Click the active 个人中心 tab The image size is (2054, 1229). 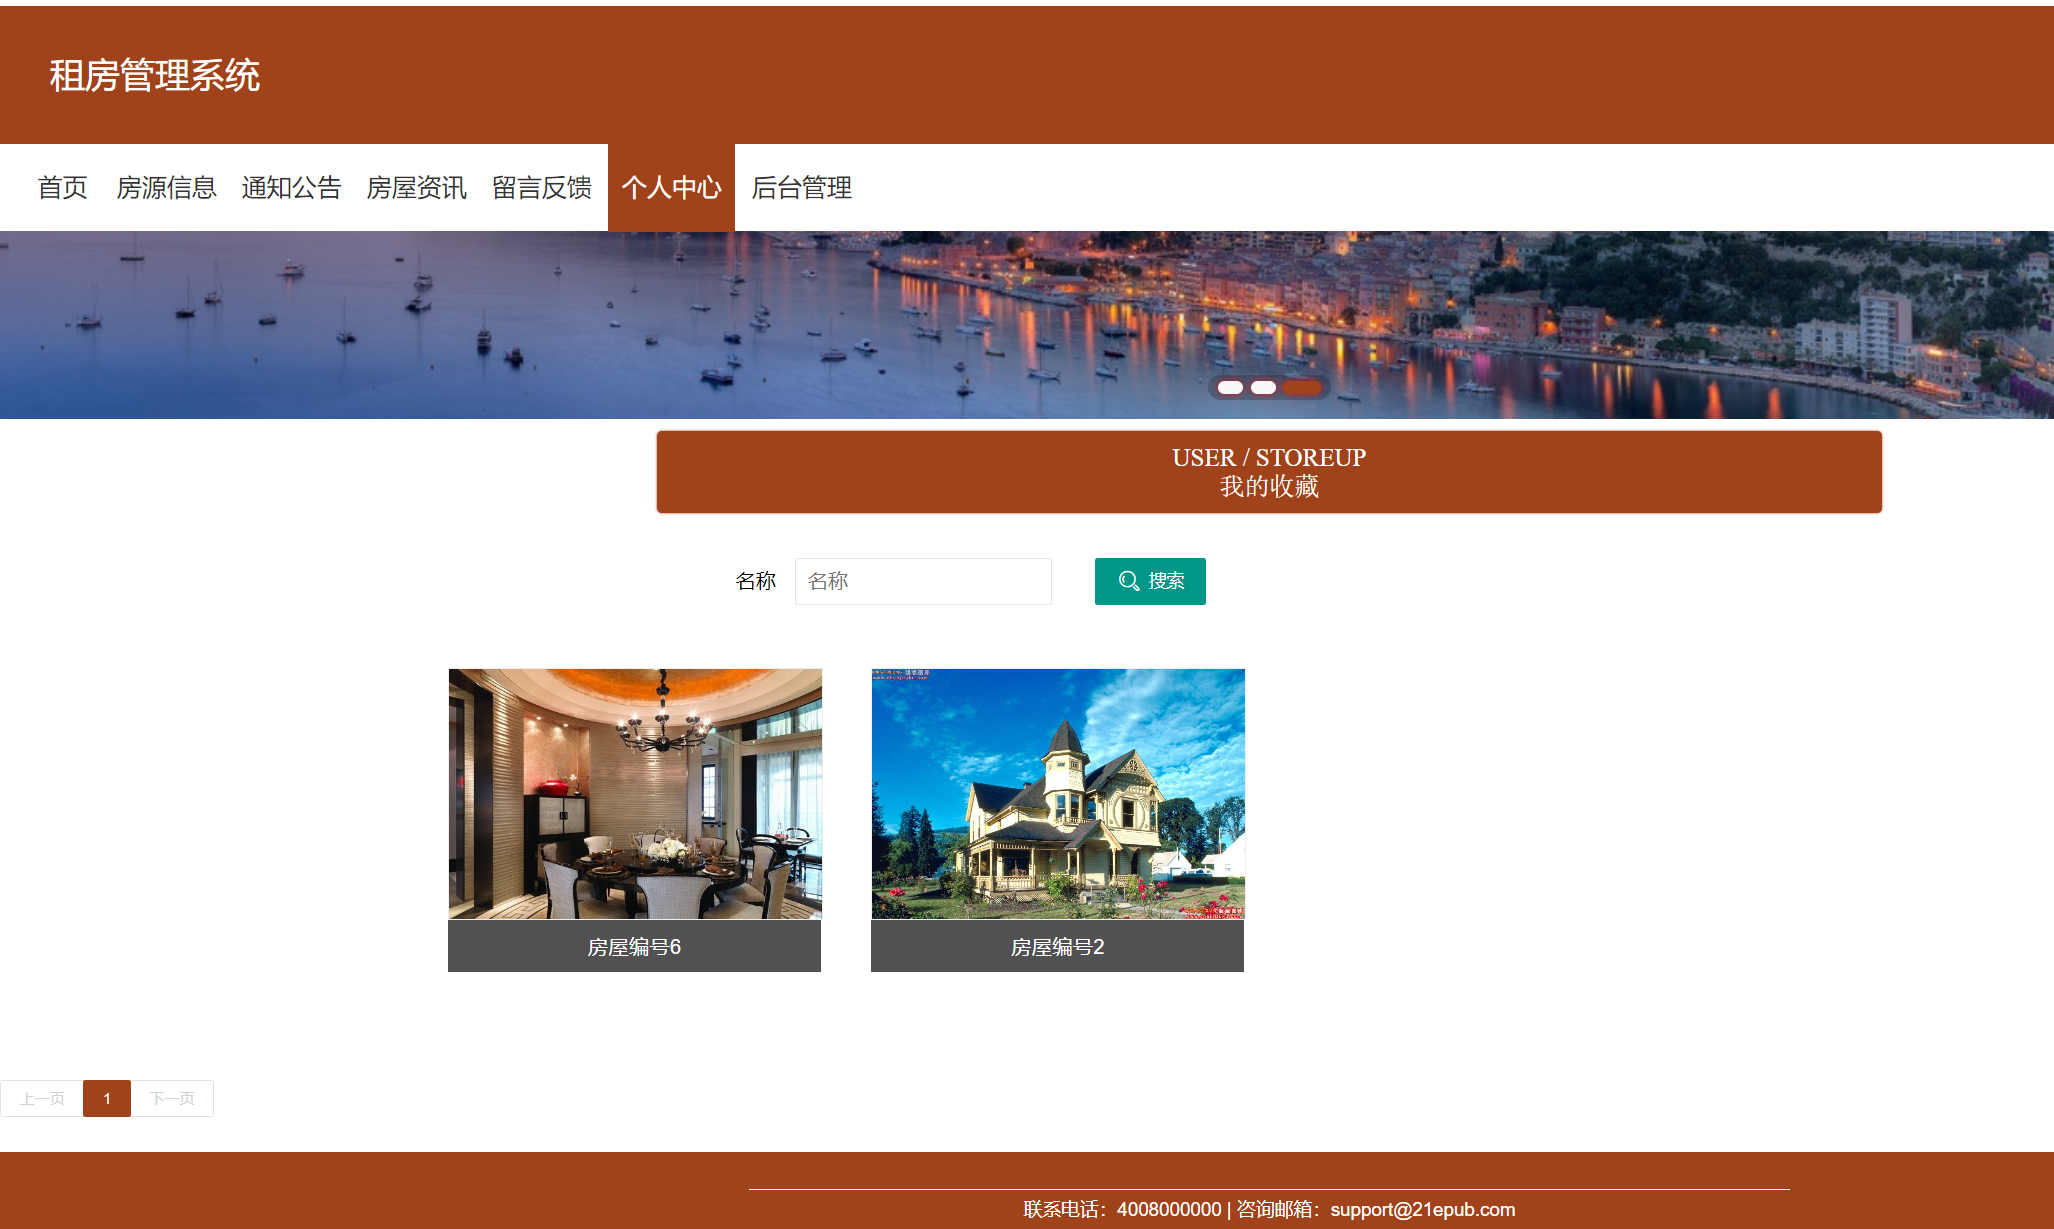pos(671,187)
